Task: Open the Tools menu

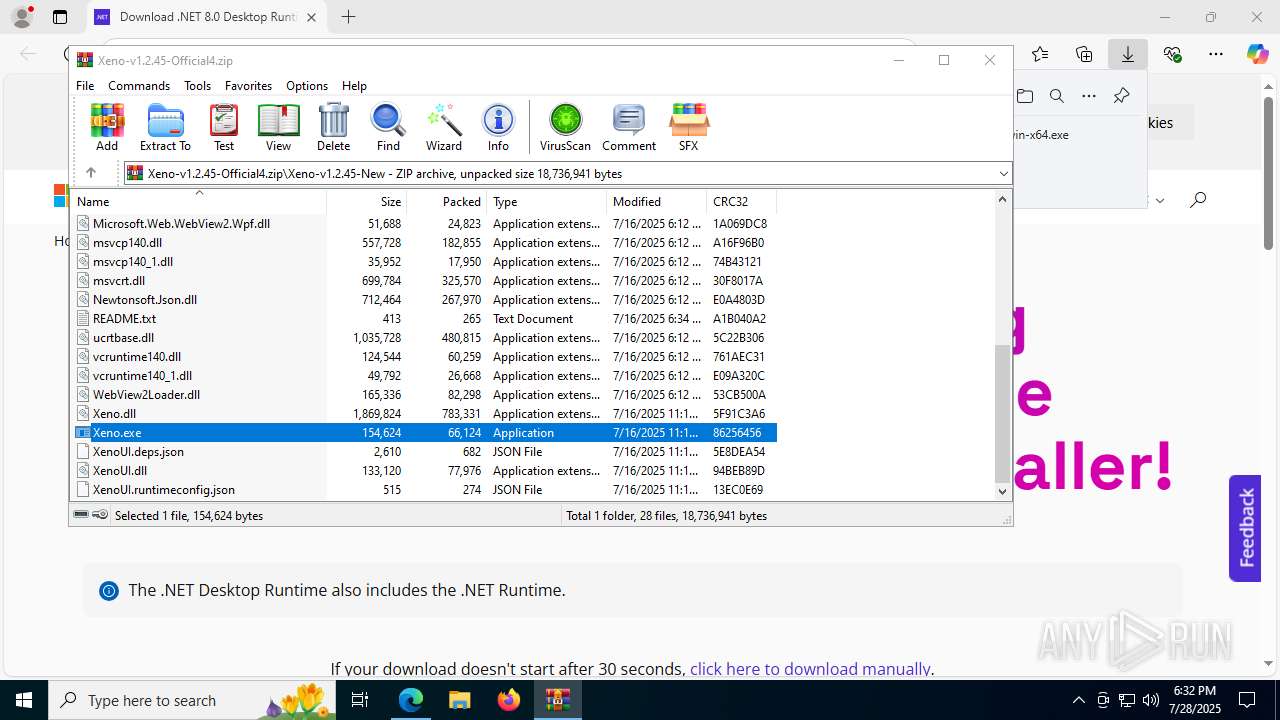Action: (x=197, y=86)
